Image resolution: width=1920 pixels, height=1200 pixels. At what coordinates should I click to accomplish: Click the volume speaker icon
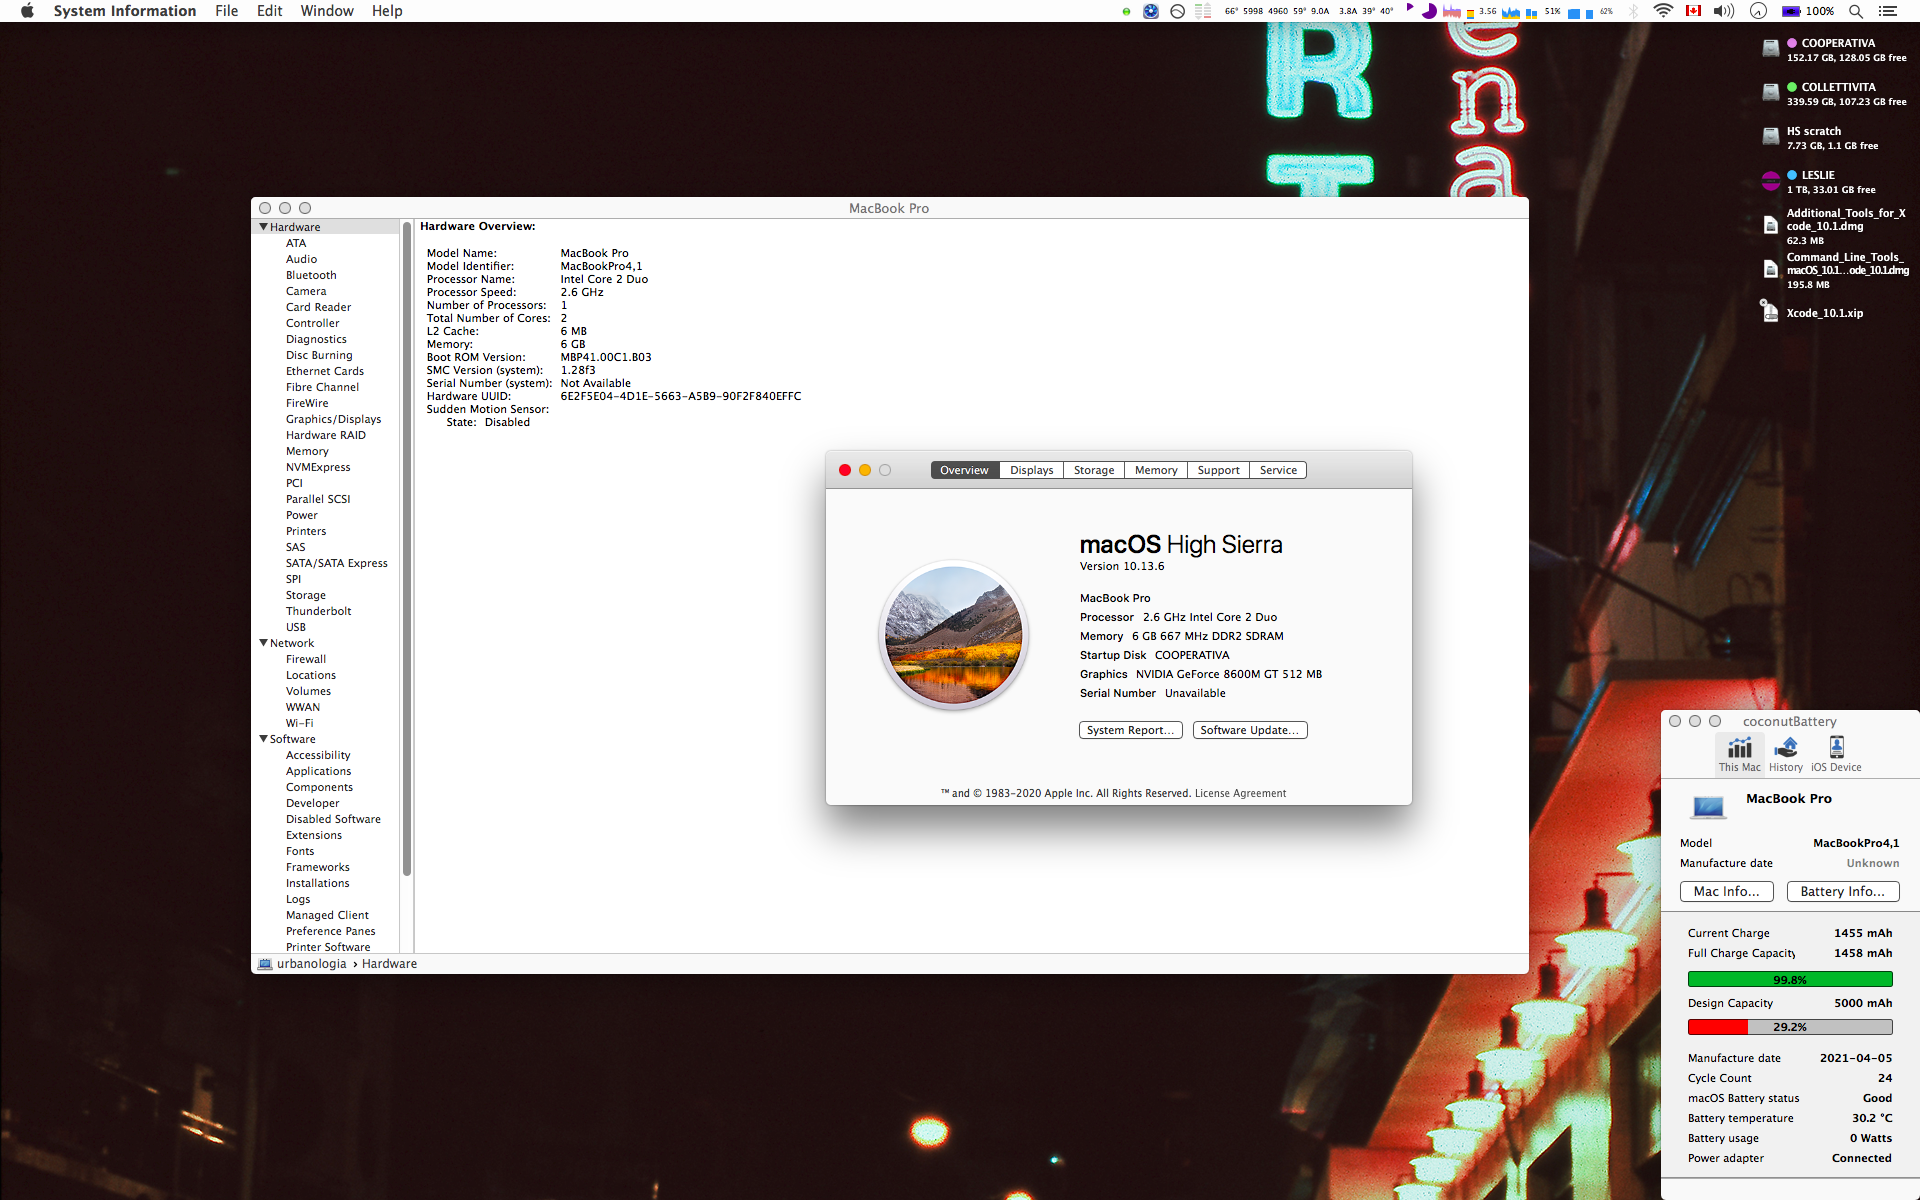[x=1723, y=11]
